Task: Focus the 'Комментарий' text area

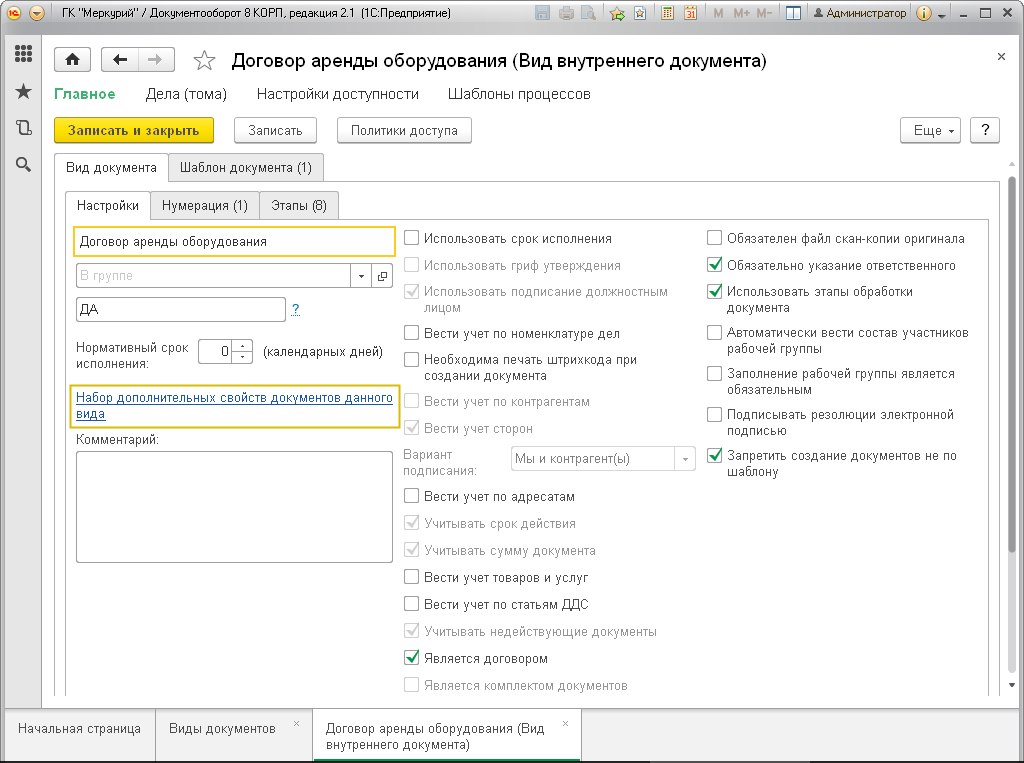Action: [234, 507]
